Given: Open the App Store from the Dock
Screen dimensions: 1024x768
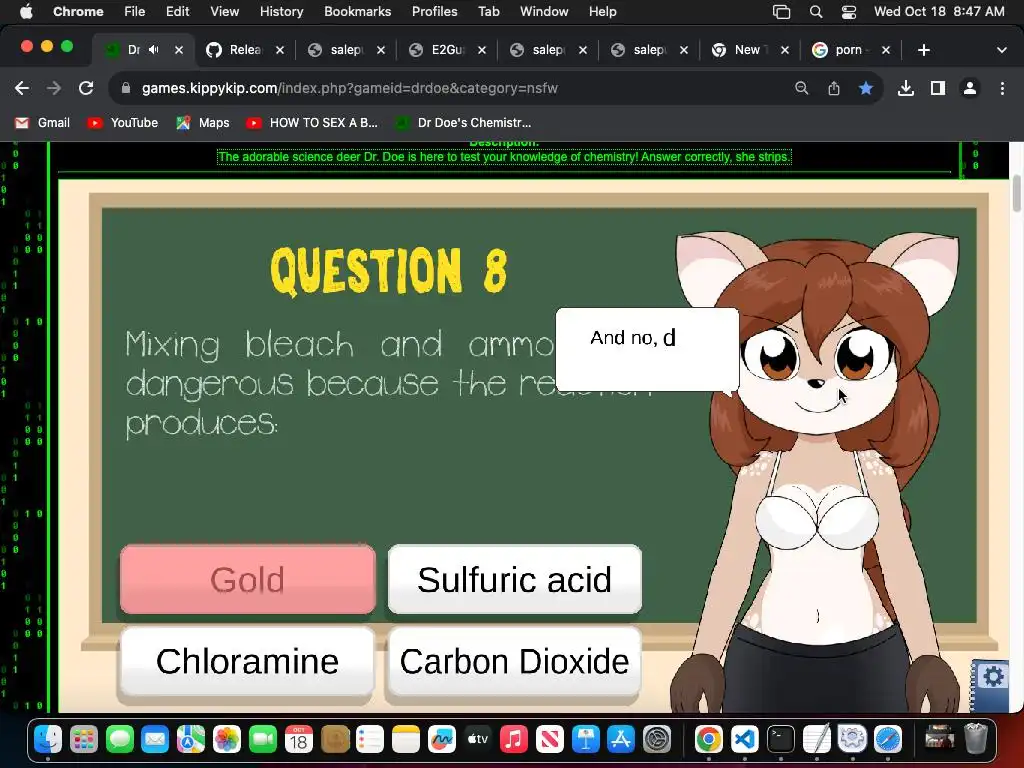Looking at the screenshot, I should pyautogui.click(x=620, y=740).
